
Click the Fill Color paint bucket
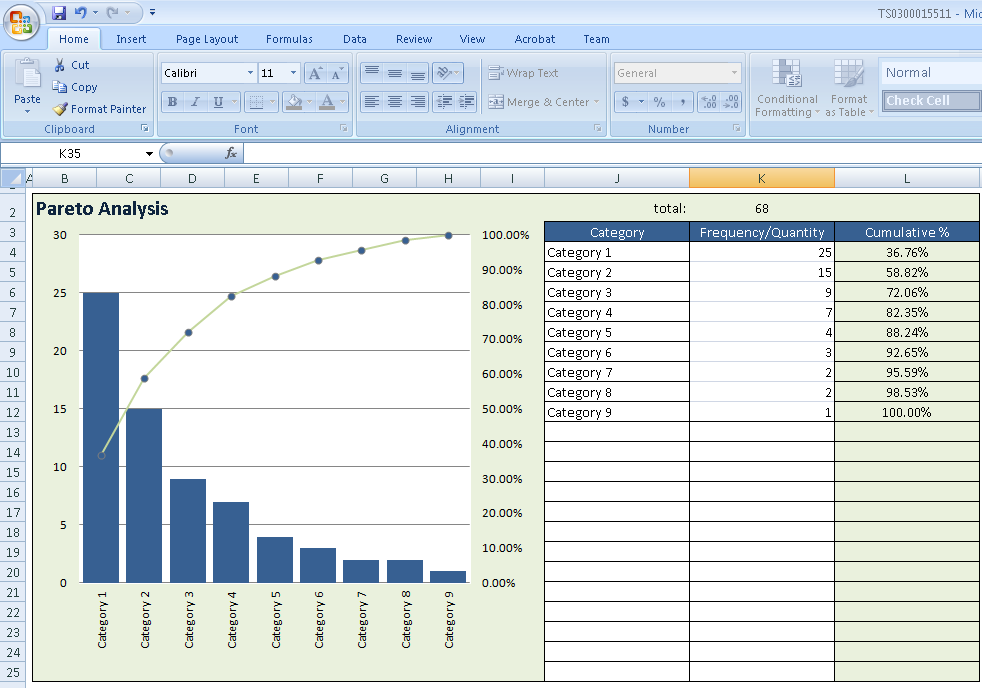(x=292, y=102)
